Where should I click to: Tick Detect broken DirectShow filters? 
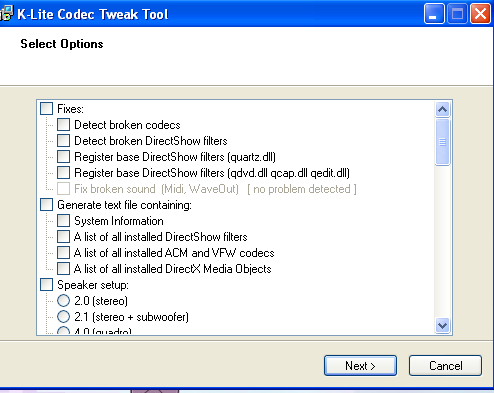pos(63,141)
